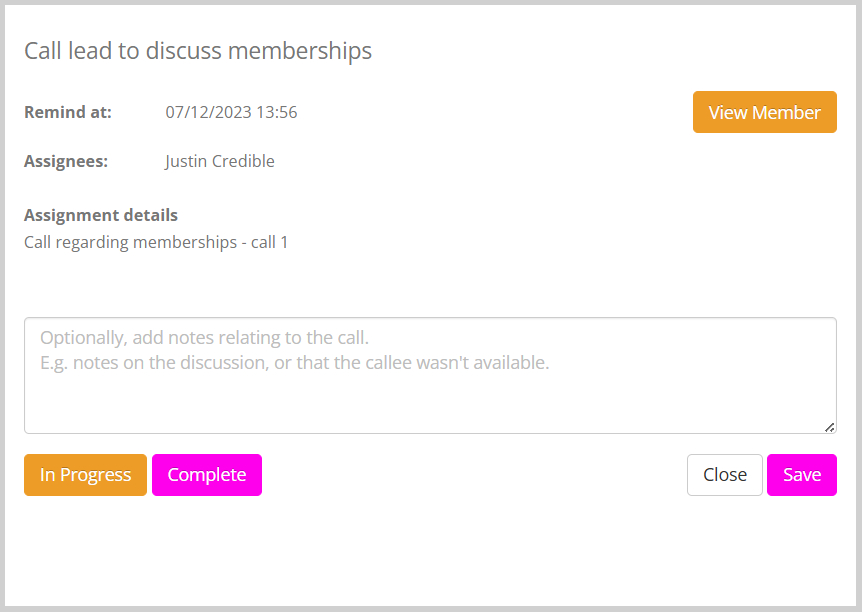Screen dimensions: 862x612
Task: Click the Assignees label
Action: coord(66,161)
